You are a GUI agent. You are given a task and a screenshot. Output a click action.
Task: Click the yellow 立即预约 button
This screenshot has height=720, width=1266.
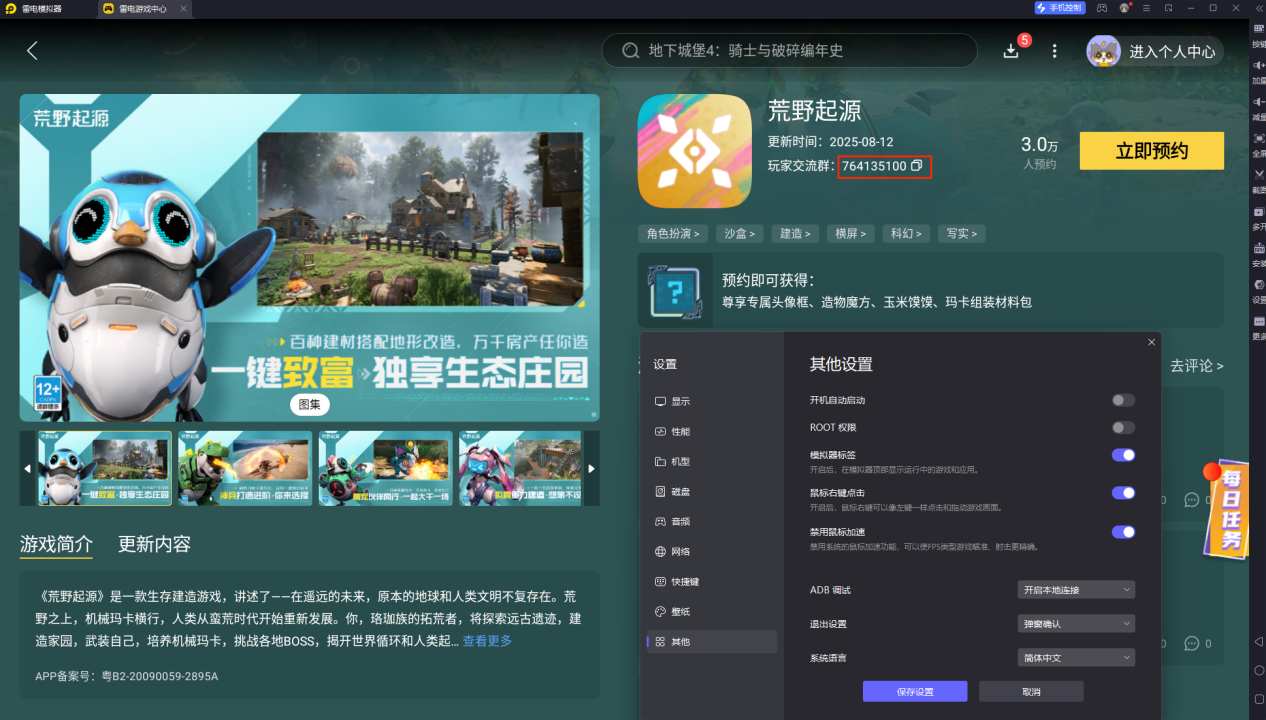point(1152,151)
